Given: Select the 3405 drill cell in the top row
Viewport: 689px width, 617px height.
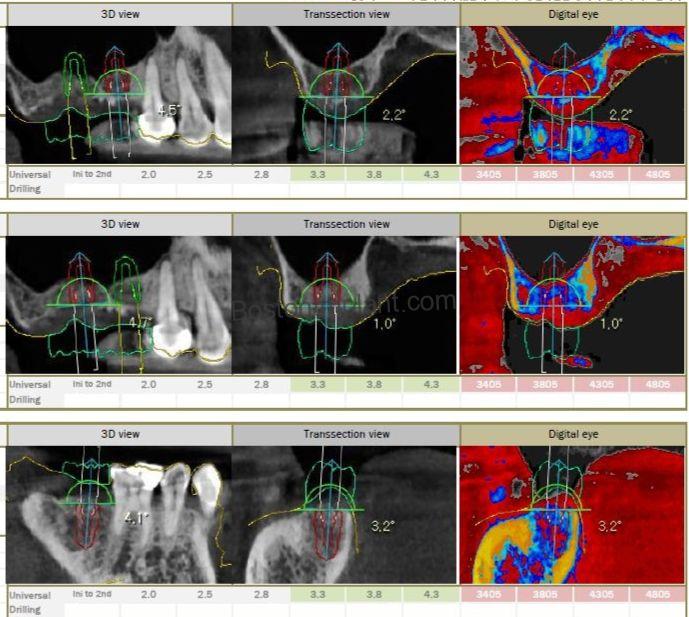Looking at the screenshot, I should (x=487, y=175).
